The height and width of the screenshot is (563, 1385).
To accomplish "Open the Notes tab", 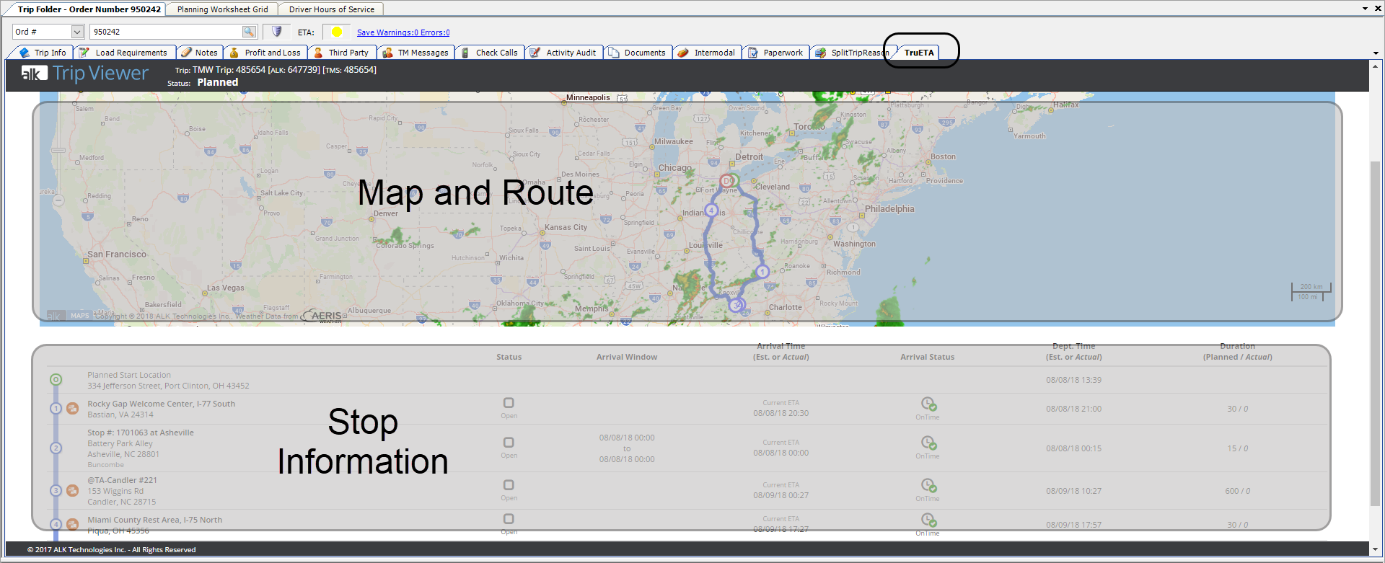I will point(199,52).
